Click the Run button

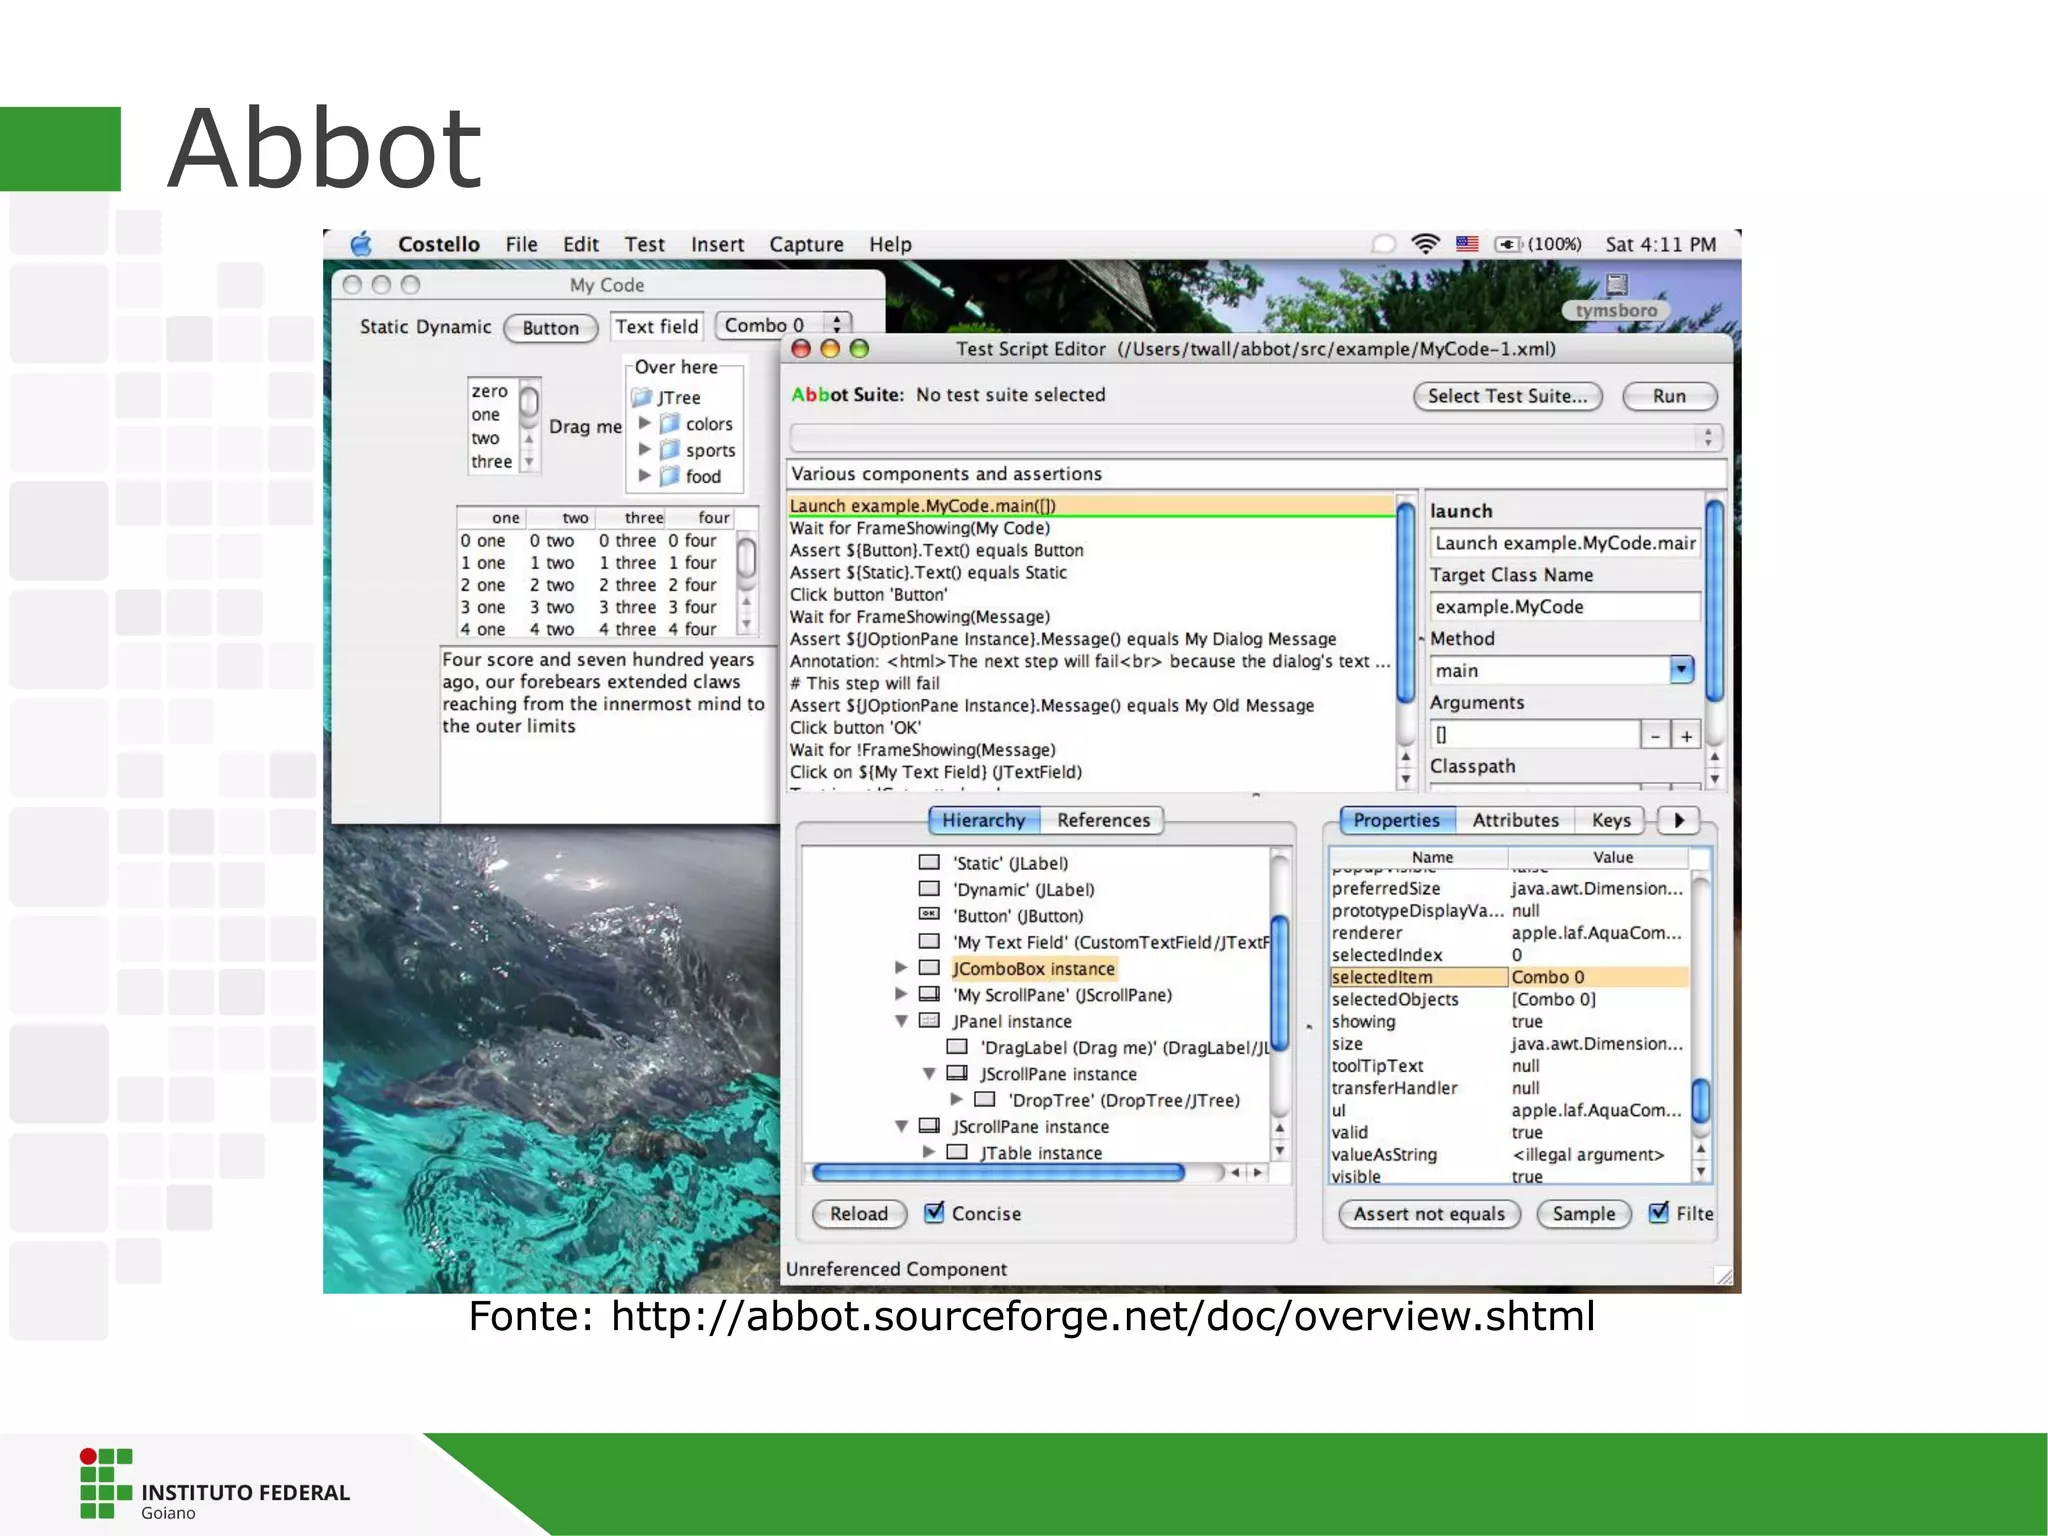click(1669, 396)
